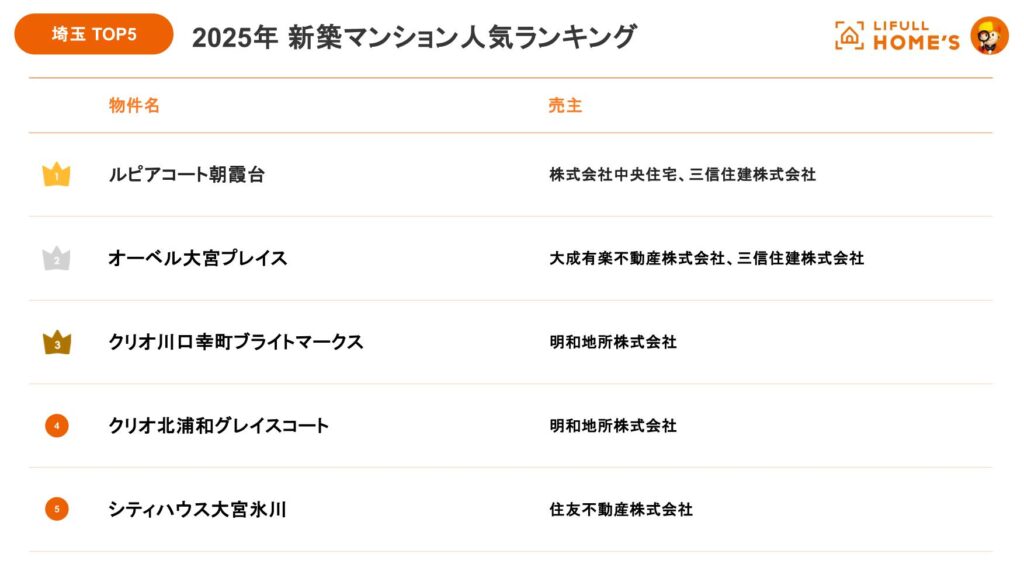
Task: Open the オーベル大宮プレイス property listing
Action: [x=198, y=258]
